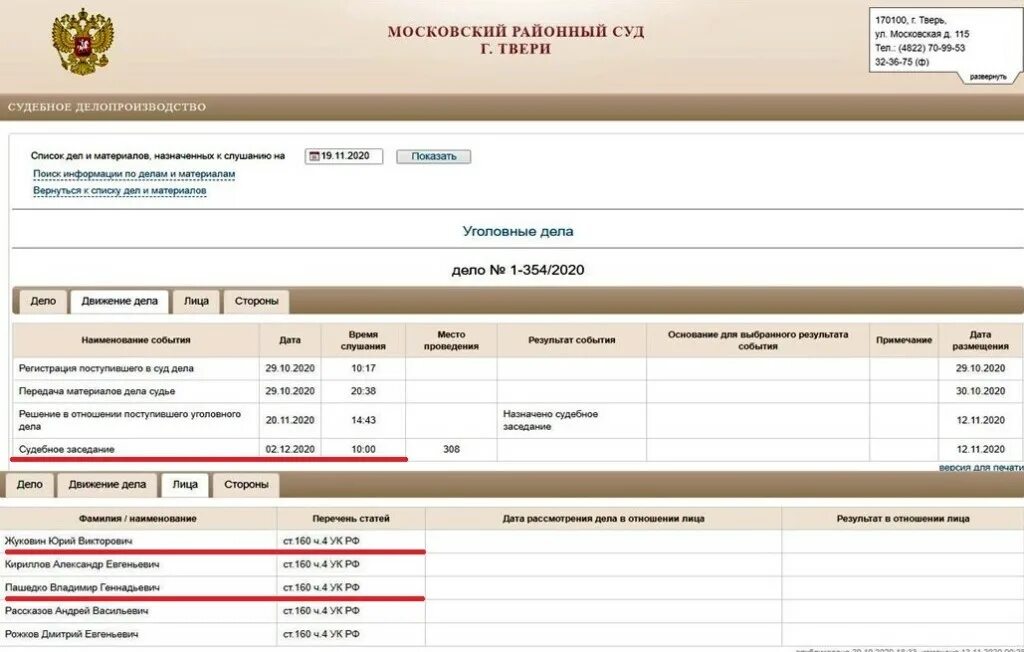Viewport: 1024px width, 652px height.
Task: Select row Регистрация поступившего в суд дела
Action: point(106,368)
